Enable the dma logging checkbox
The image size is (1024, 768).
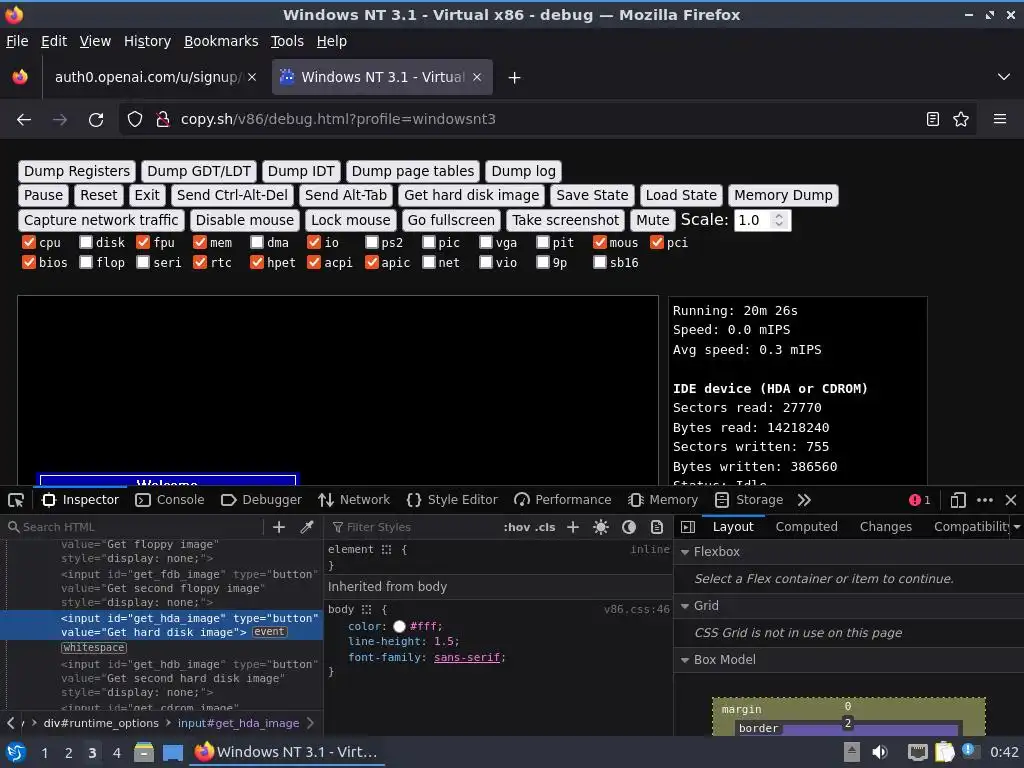257,243
